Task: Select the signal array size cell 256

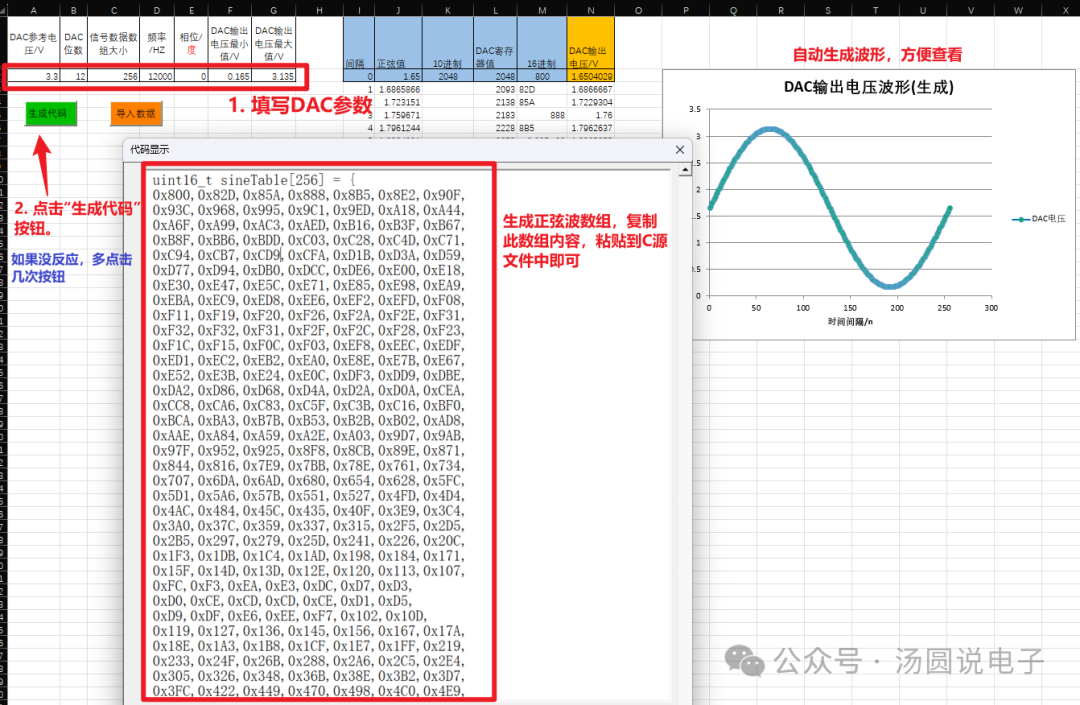Action: click(x=113, y=76)
